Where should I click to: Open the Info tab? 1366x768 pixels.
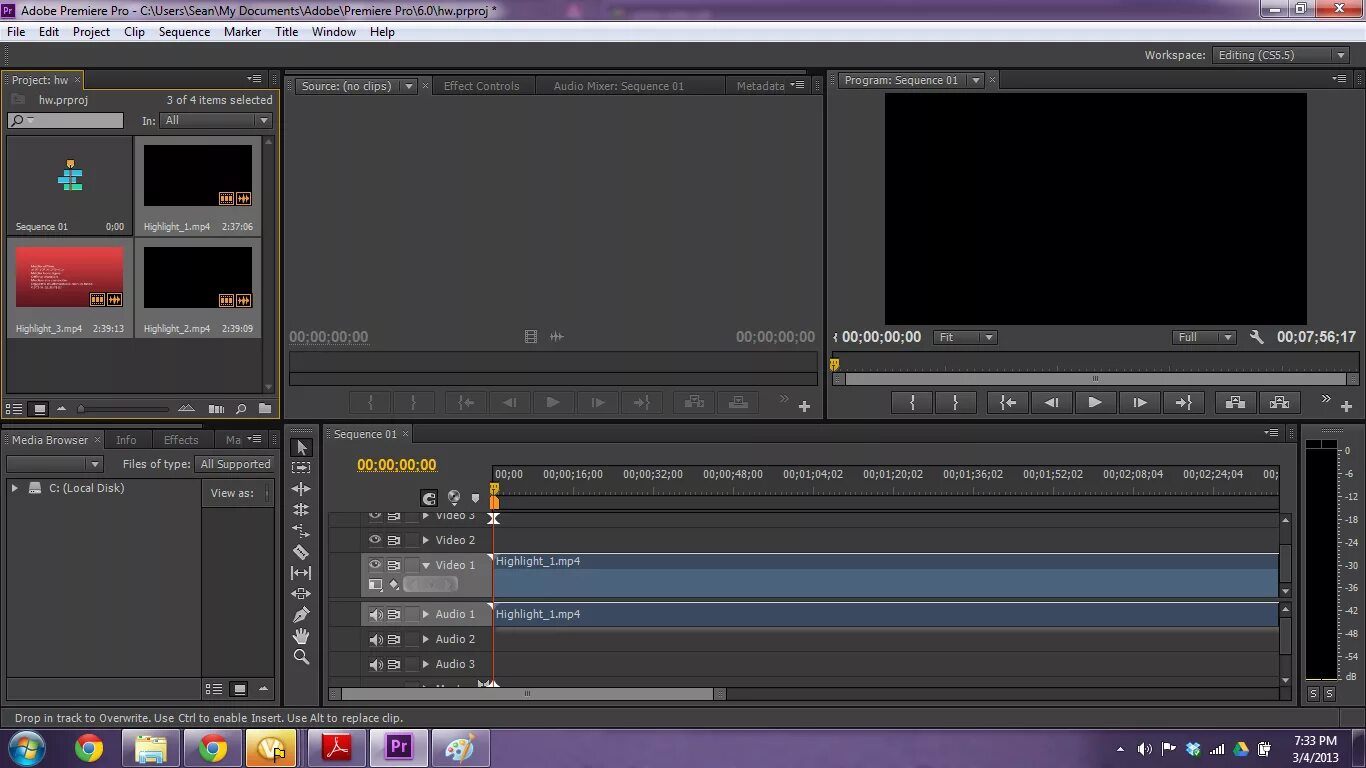(126, 440)
